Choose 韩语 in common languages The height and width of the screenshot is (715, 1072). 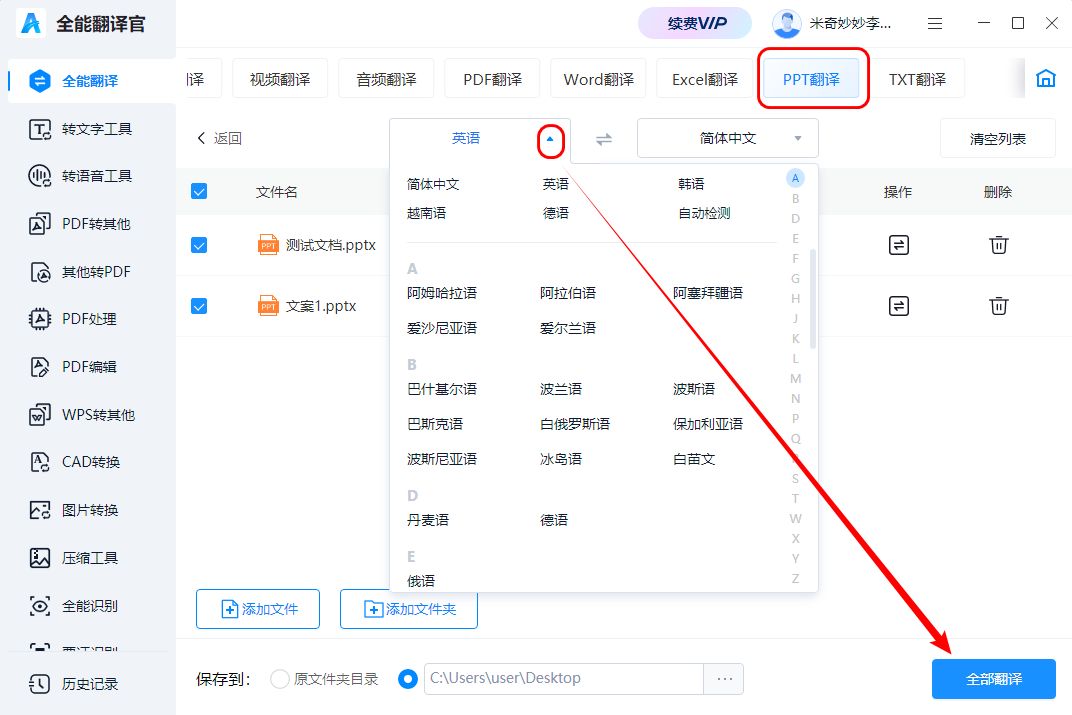click(691, 184)
